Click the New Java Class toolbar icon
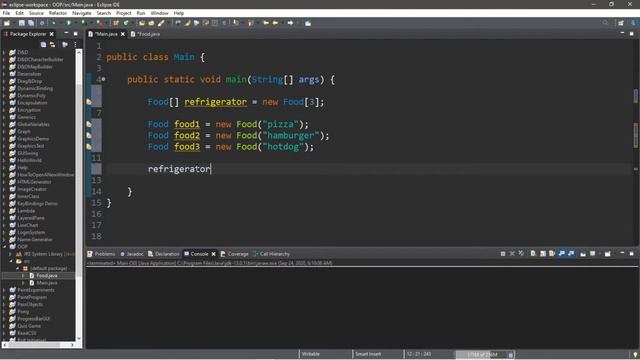The image size is (640, 360). (x=126, y=23)
